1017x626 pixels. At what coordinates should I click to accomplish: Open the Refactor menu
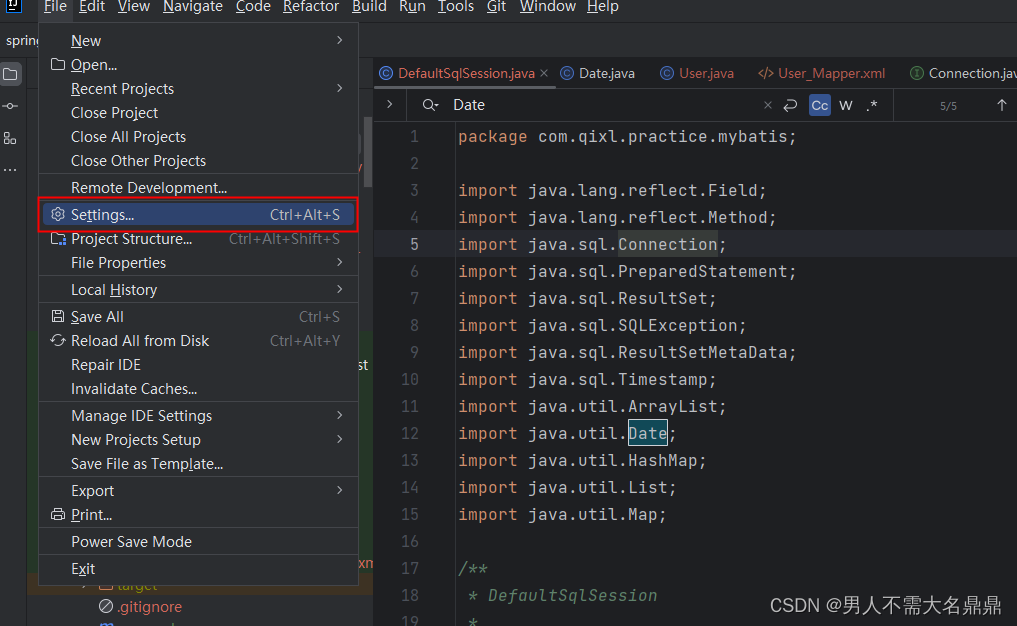(311, 7)
